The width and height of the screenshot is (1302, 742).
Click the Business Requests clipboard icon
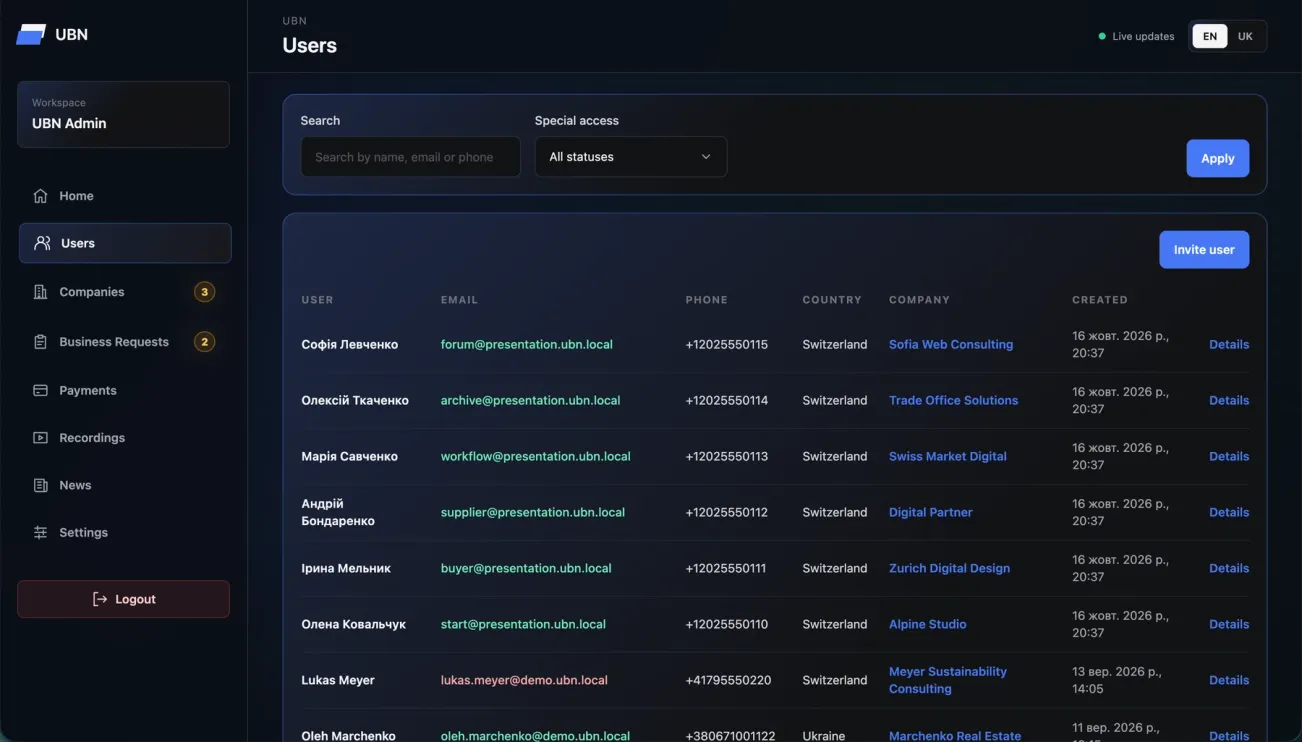[x=40, y=342]
